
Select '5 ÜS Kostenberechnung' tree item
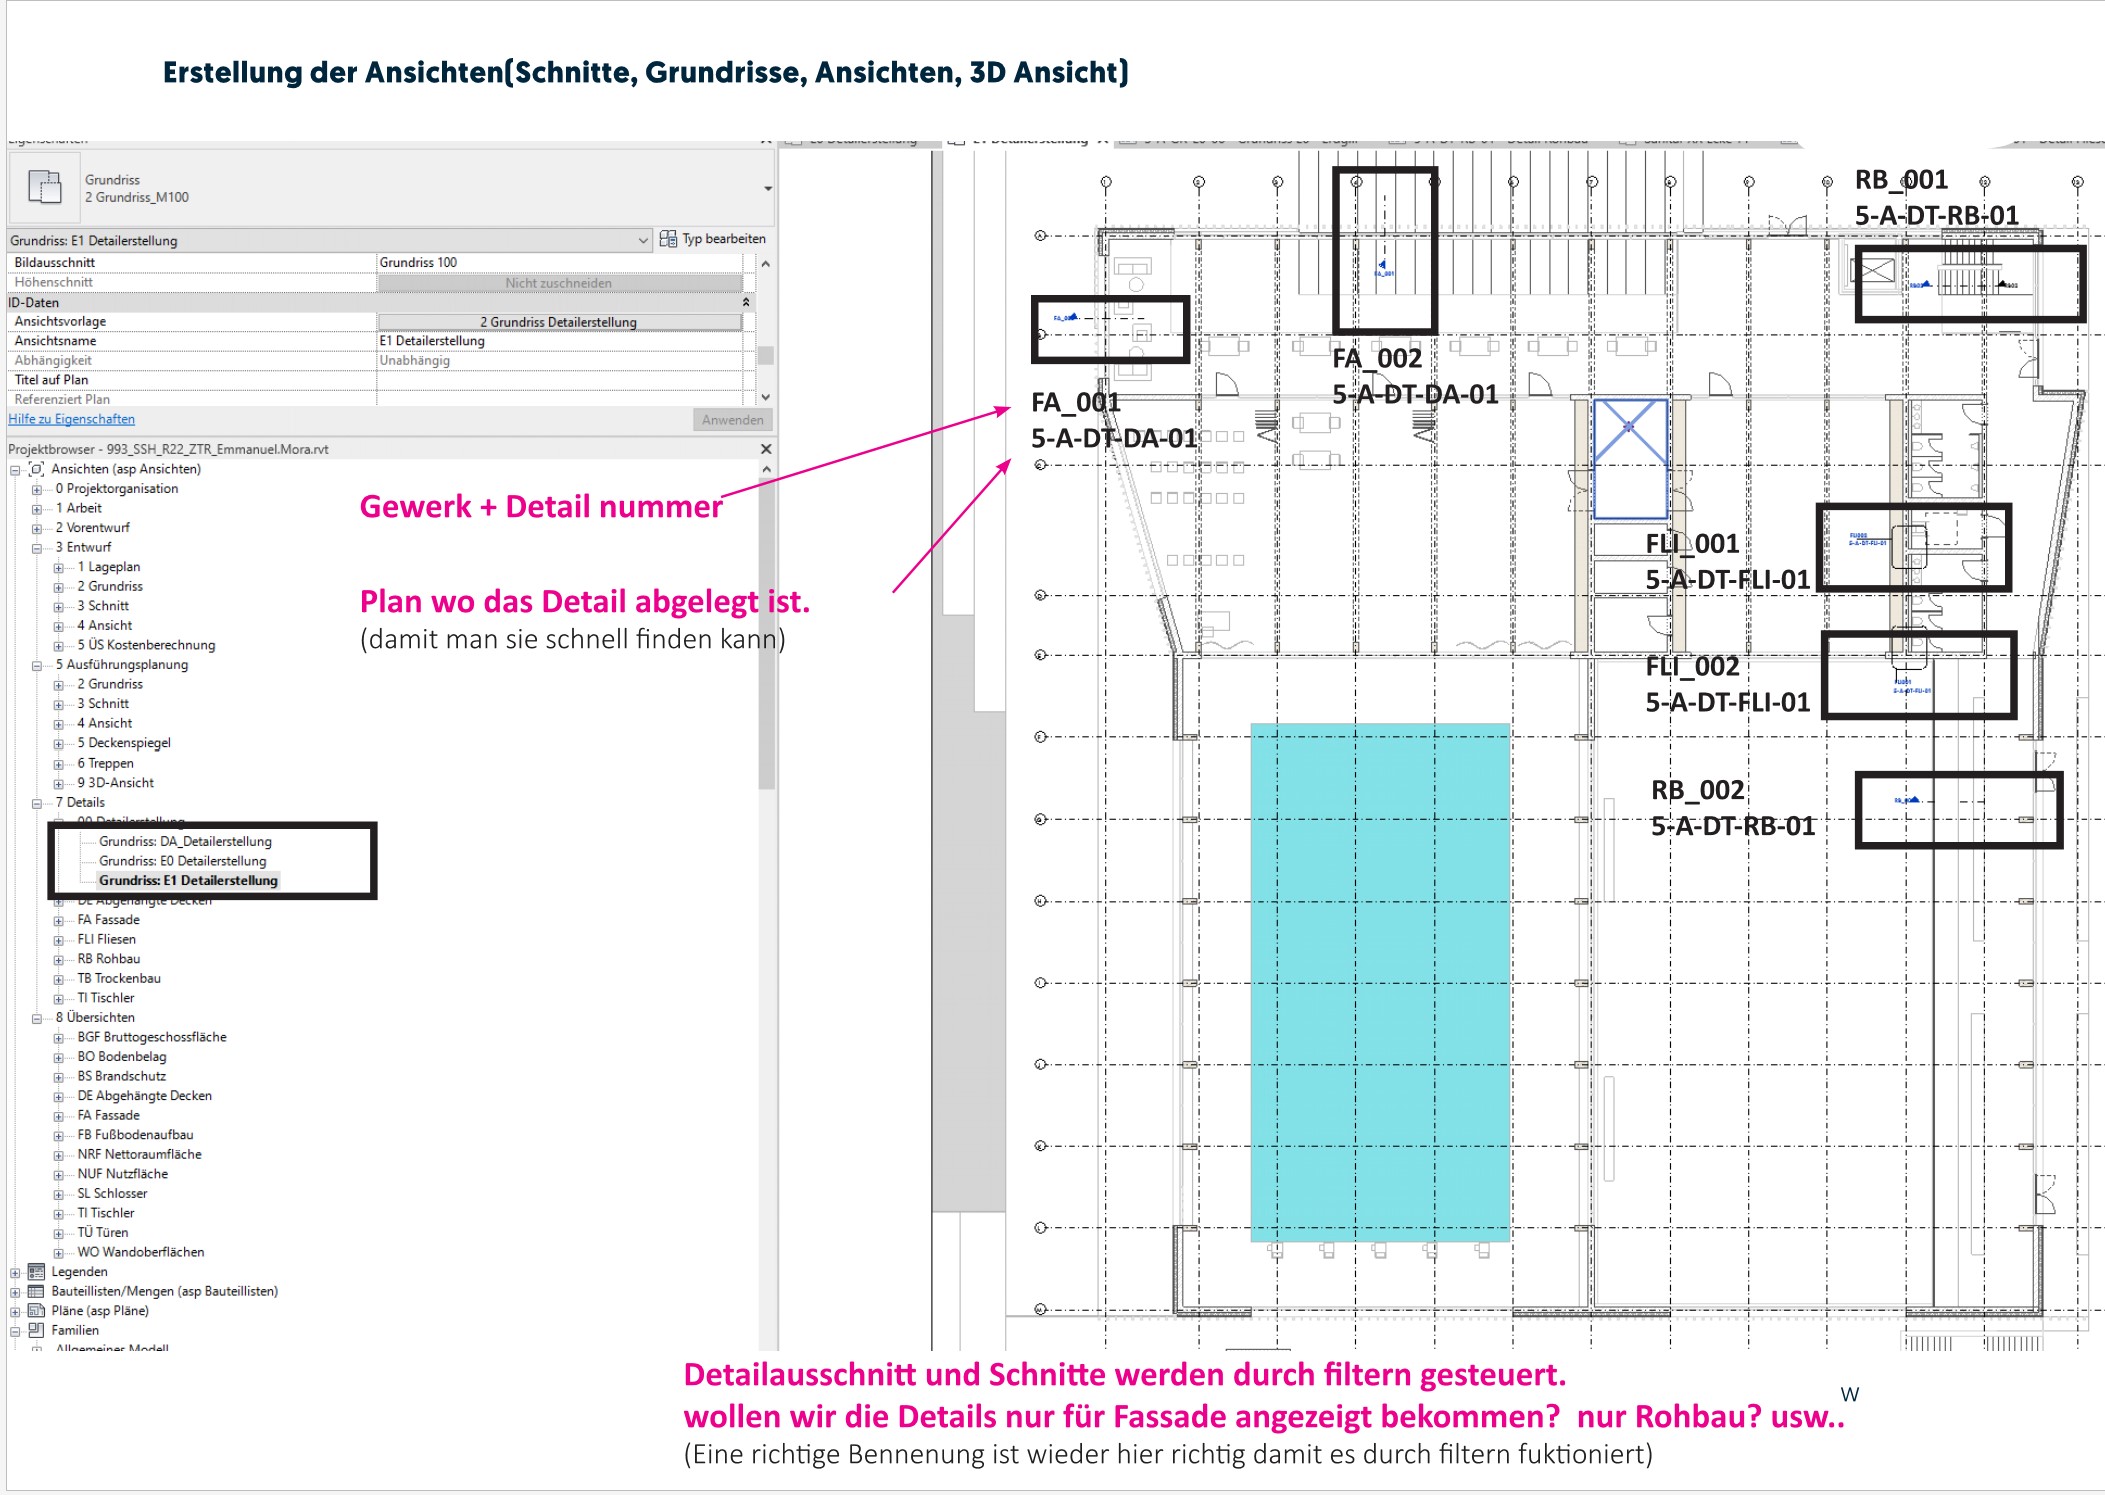pyautogui.click(x=146, y=645)
